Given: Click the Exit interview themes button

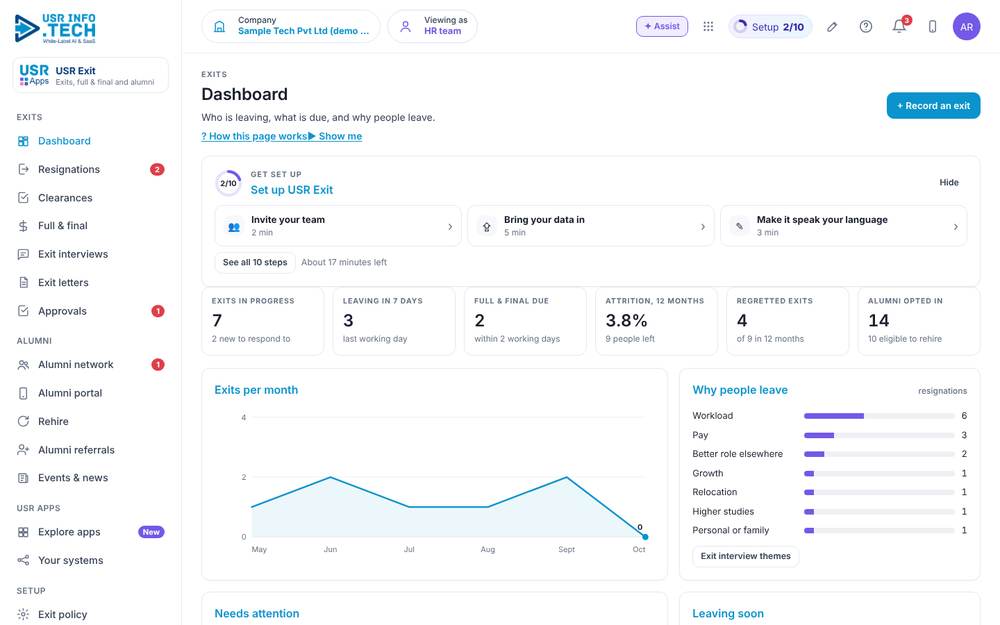Looking at the screenshot, I should [746, 556].
